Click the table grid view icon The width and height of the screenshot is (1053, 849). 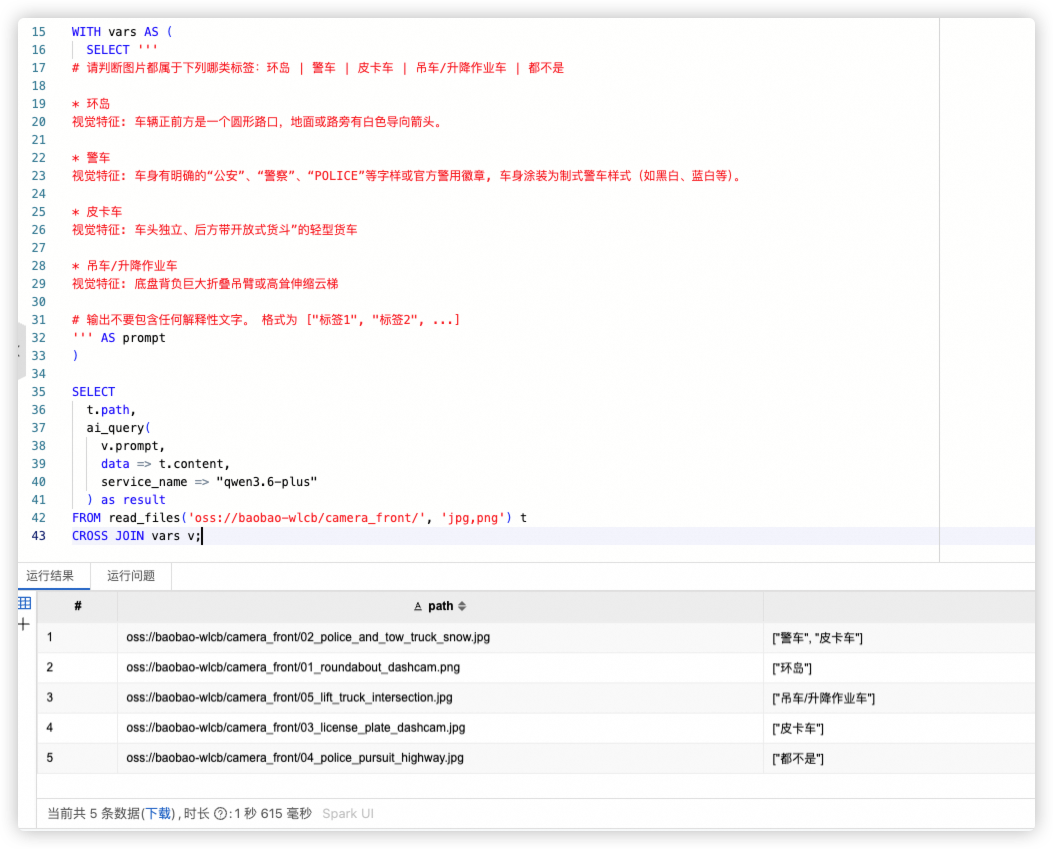click(x=25, y=602)
